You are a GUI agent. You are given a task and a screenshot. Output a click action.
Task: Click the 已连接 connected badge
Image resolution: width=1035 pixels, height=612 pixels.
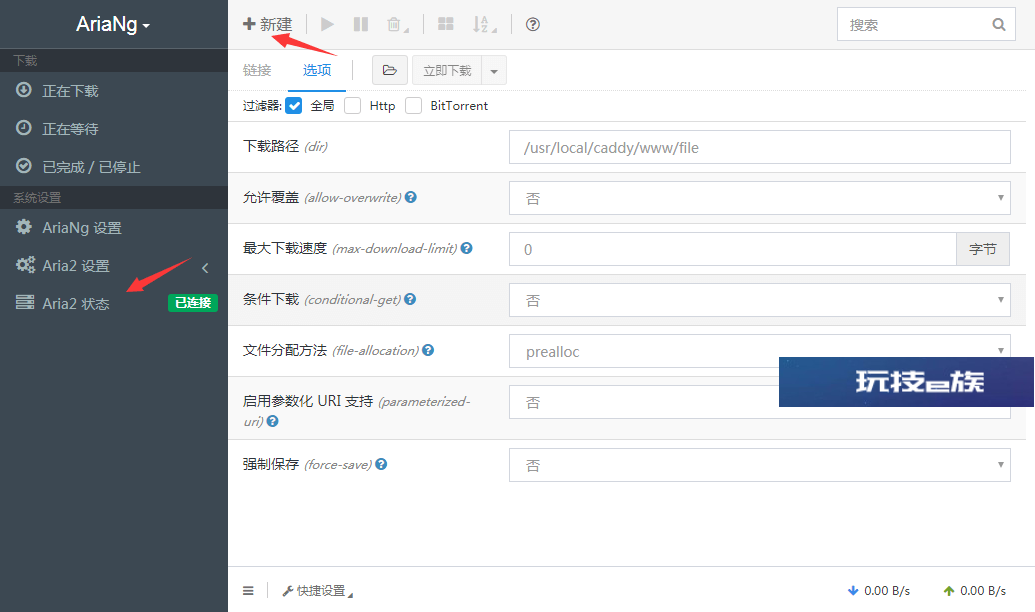click(193, 303)
